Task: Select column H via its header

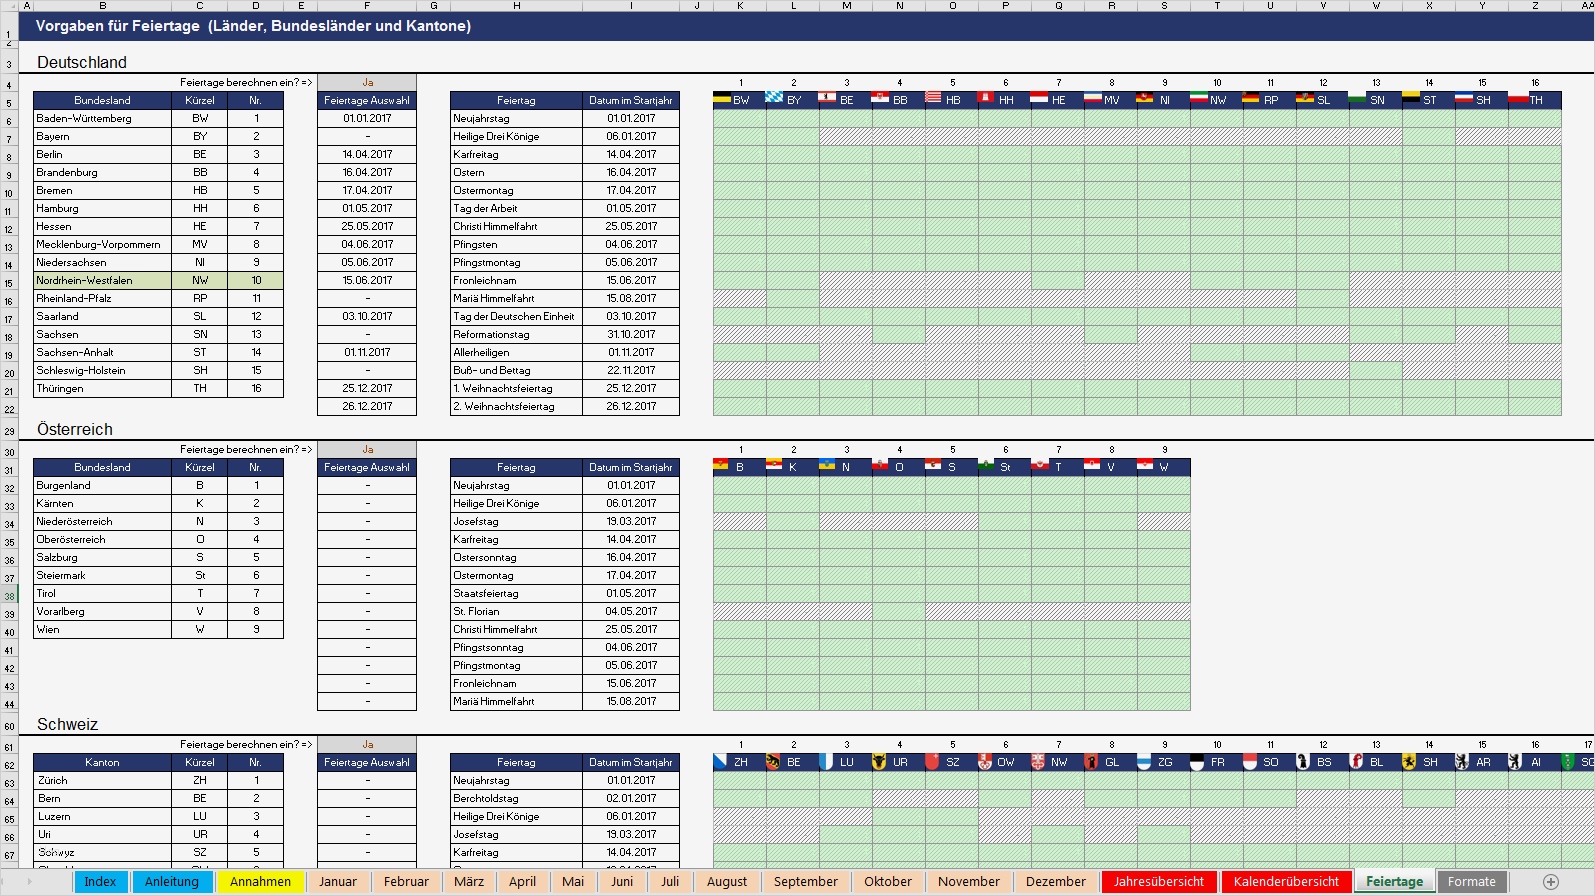Action: [x=516, y=6]
